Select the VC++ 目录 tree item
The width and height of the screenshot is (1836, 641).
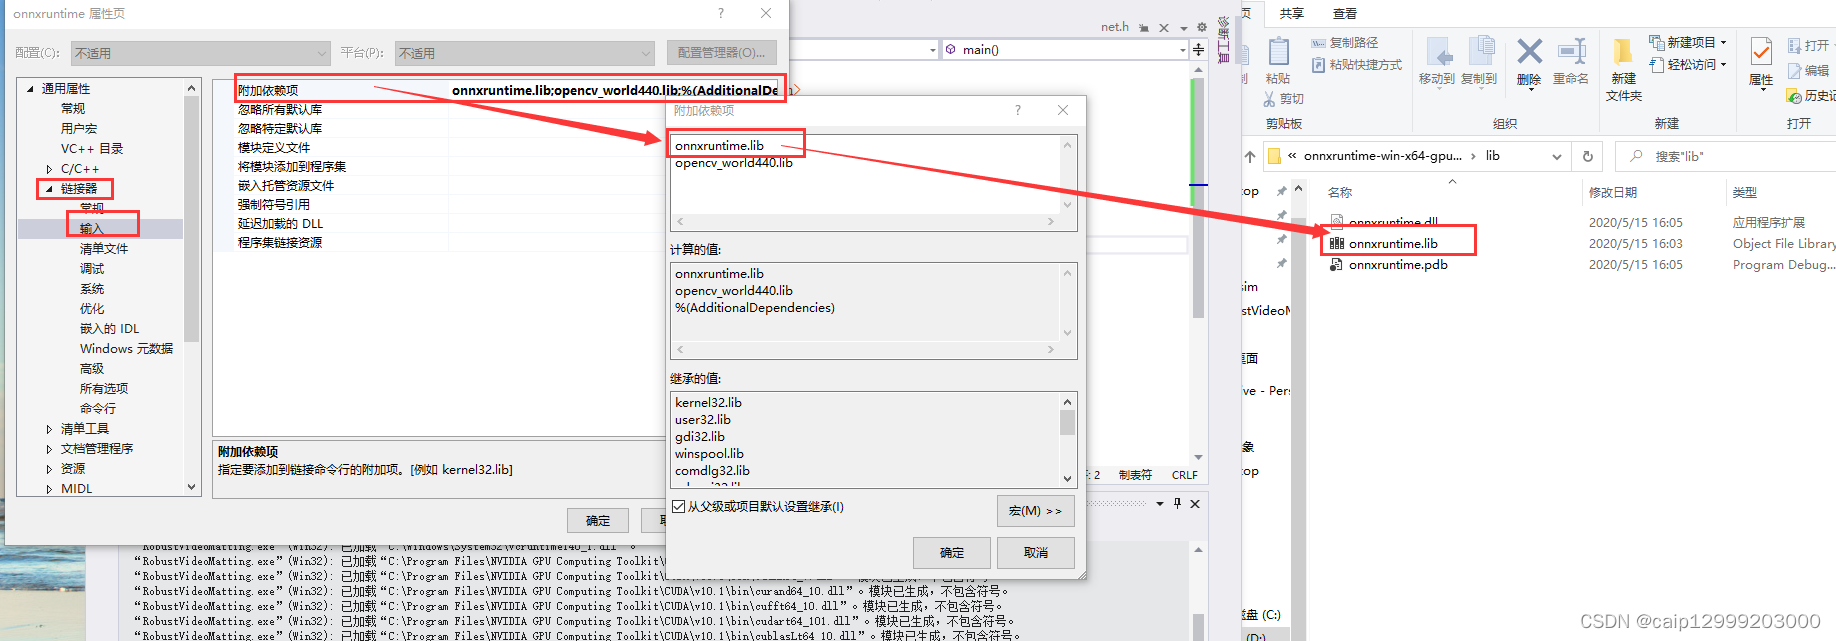(x=92, y=148)
